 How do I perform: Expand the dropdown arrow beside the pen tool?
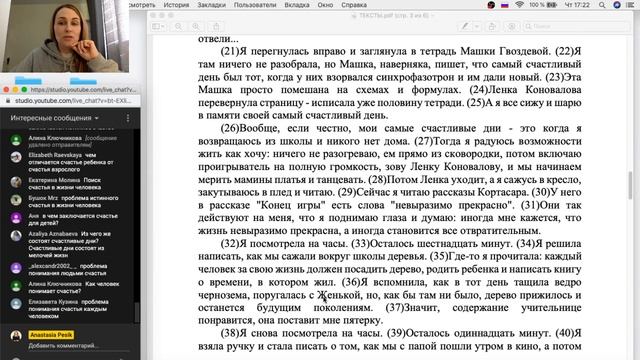(x=477, y=27)
